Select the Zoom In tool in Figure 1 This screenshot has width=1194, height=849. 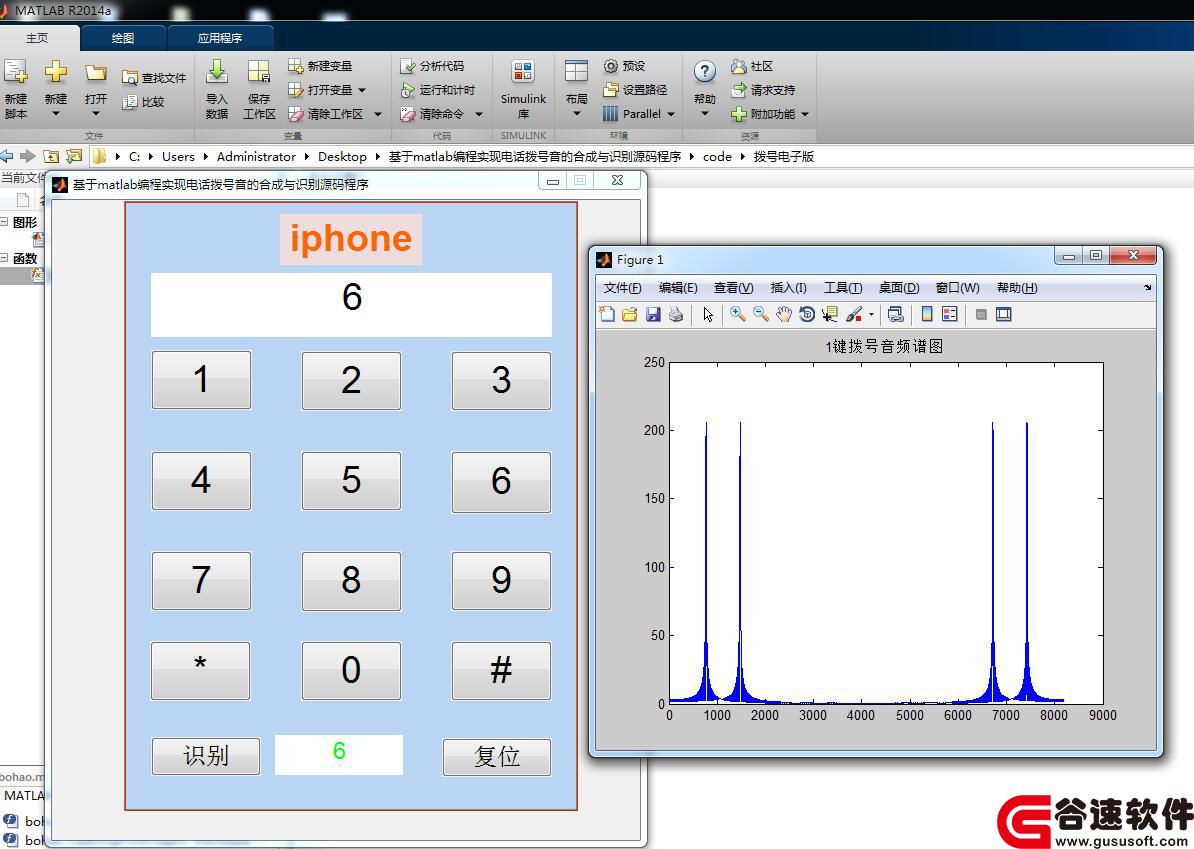point(737,314)
